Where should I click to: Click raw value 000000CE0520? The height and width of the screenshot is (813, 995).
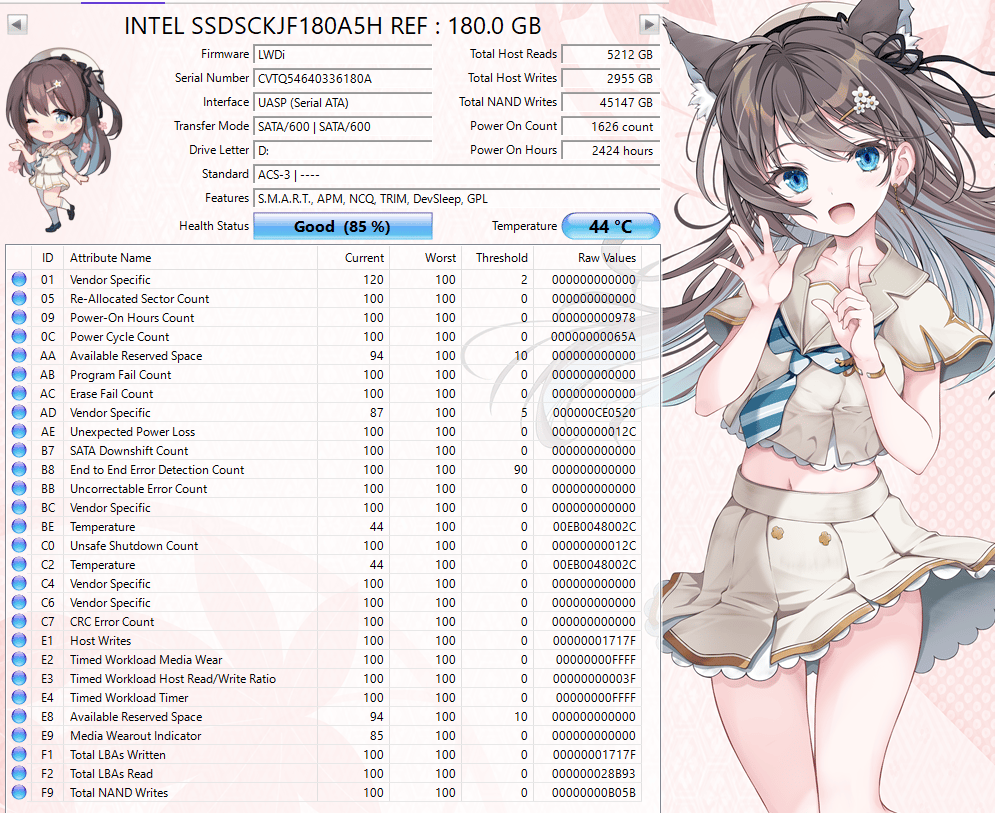point(594,413)
